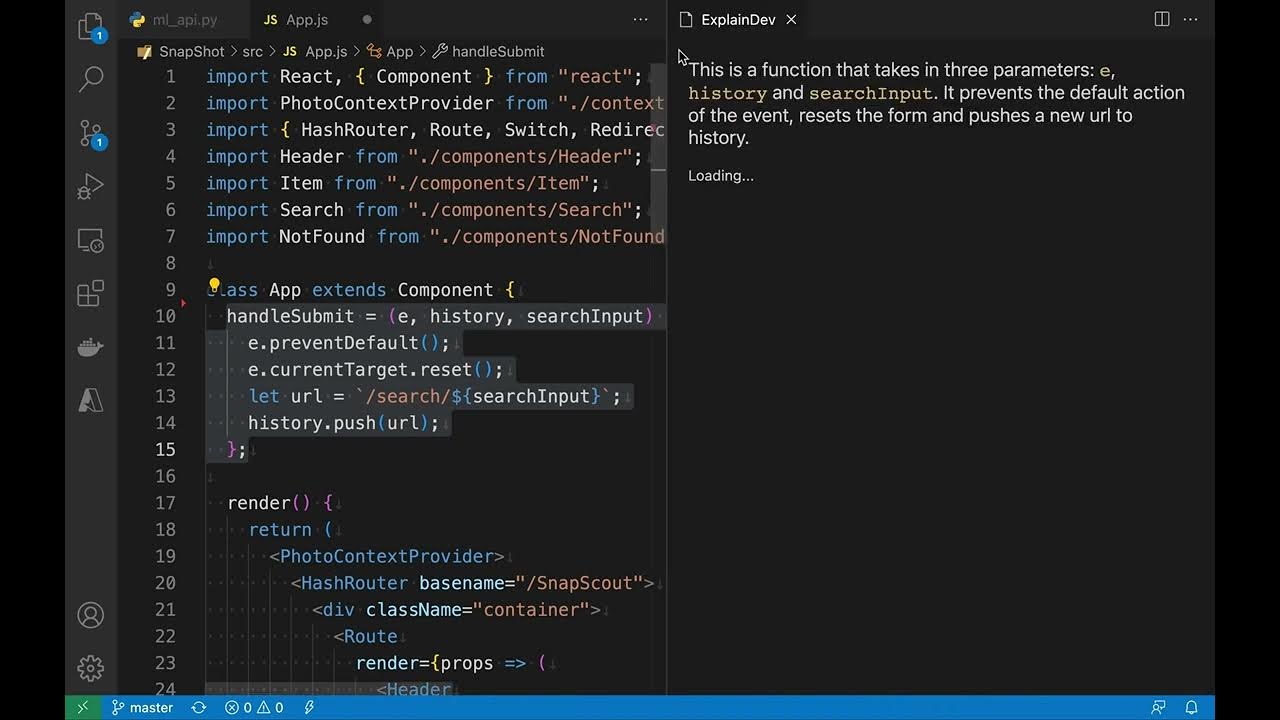
Task: Click on e.preventDefault() code line
Action: pyautogui.click(x=349, y=343)
